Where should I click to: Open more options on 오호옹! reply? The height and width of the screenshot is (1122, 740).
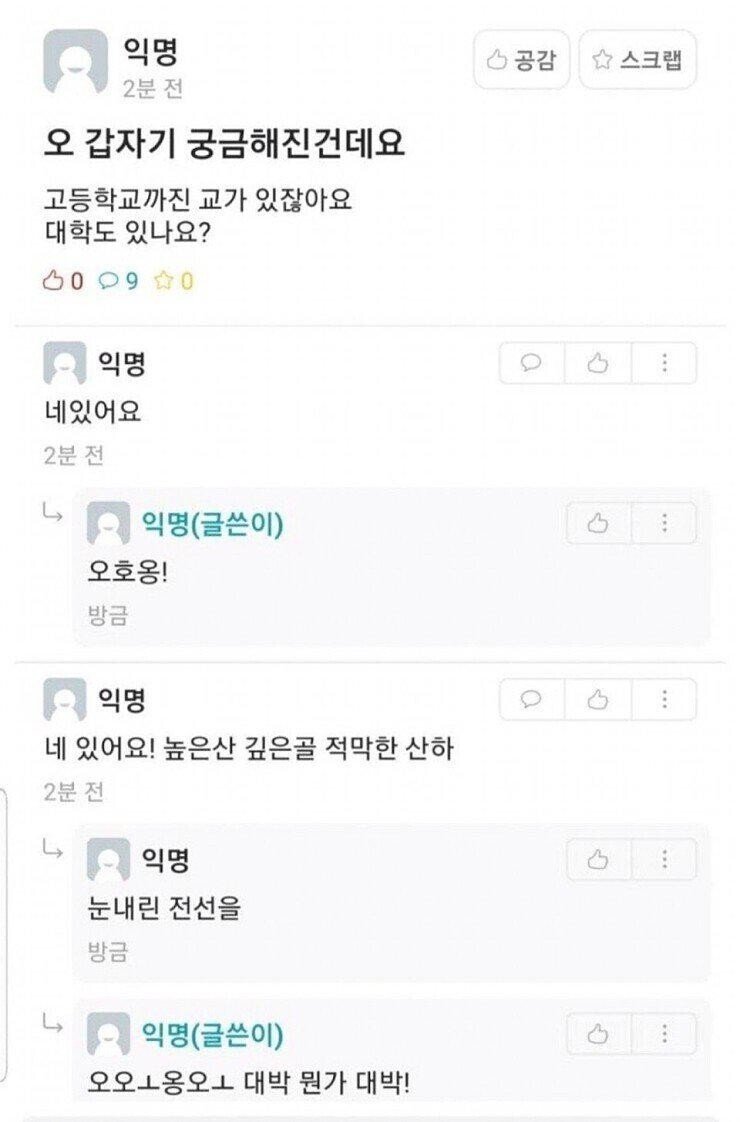click(664, 523)
